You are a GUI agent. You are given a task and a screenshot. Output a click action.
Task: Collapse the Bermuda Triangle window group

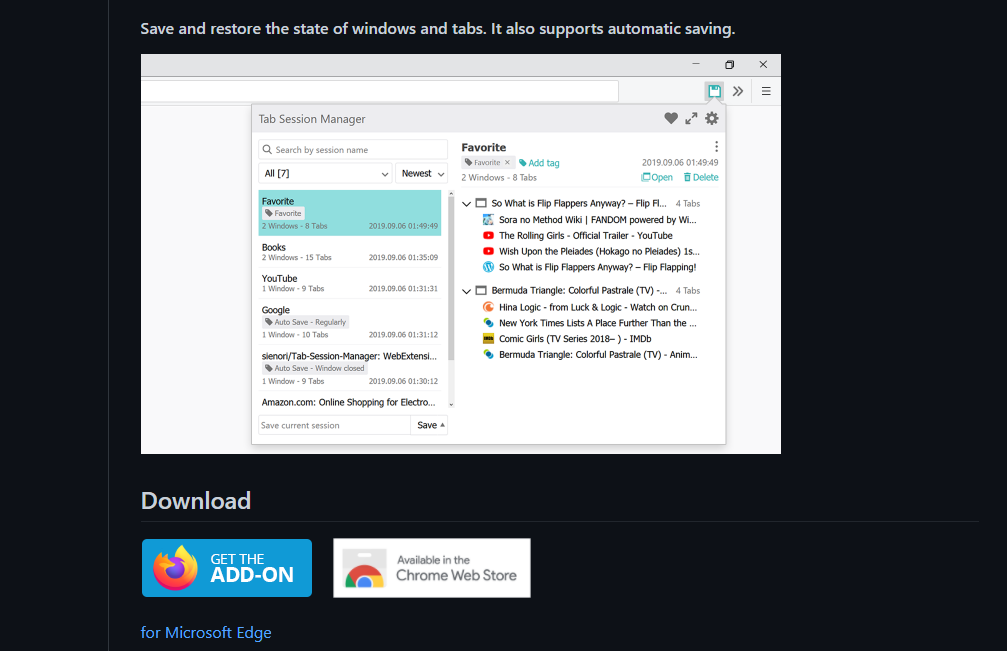[x=466, y=291]
